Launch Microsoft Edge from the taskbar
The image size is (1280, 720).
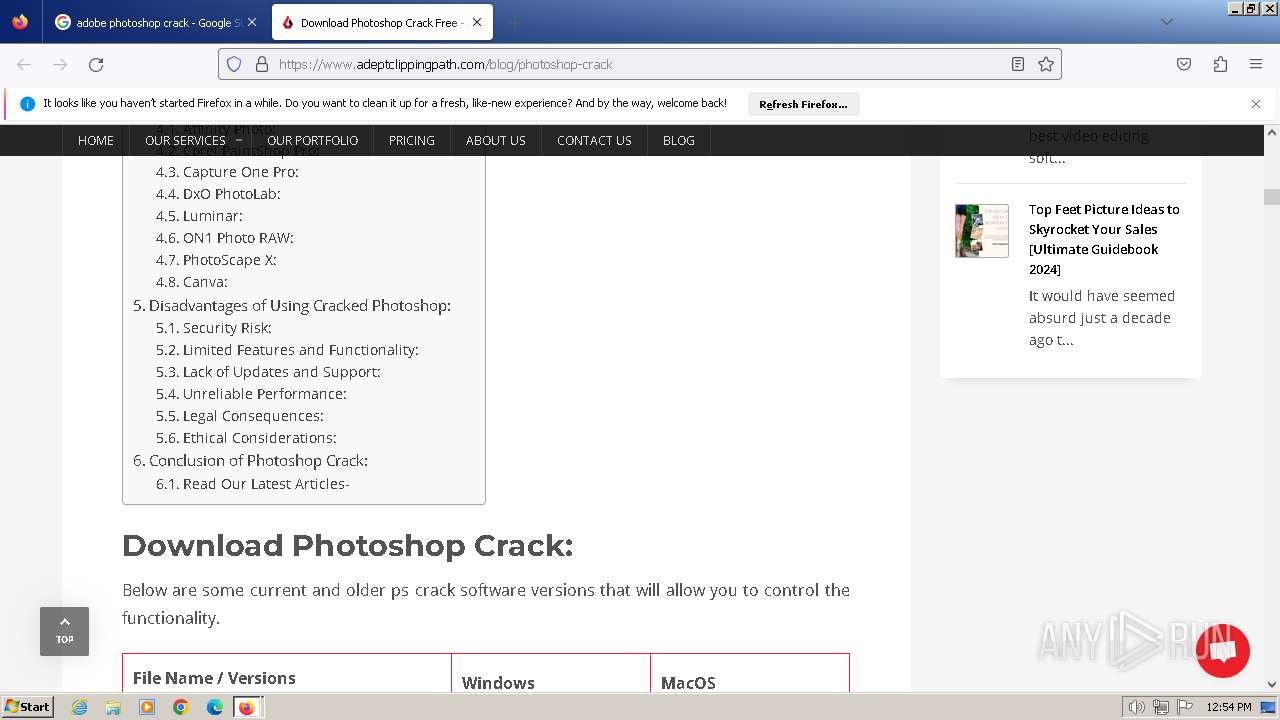coord(215,707)
